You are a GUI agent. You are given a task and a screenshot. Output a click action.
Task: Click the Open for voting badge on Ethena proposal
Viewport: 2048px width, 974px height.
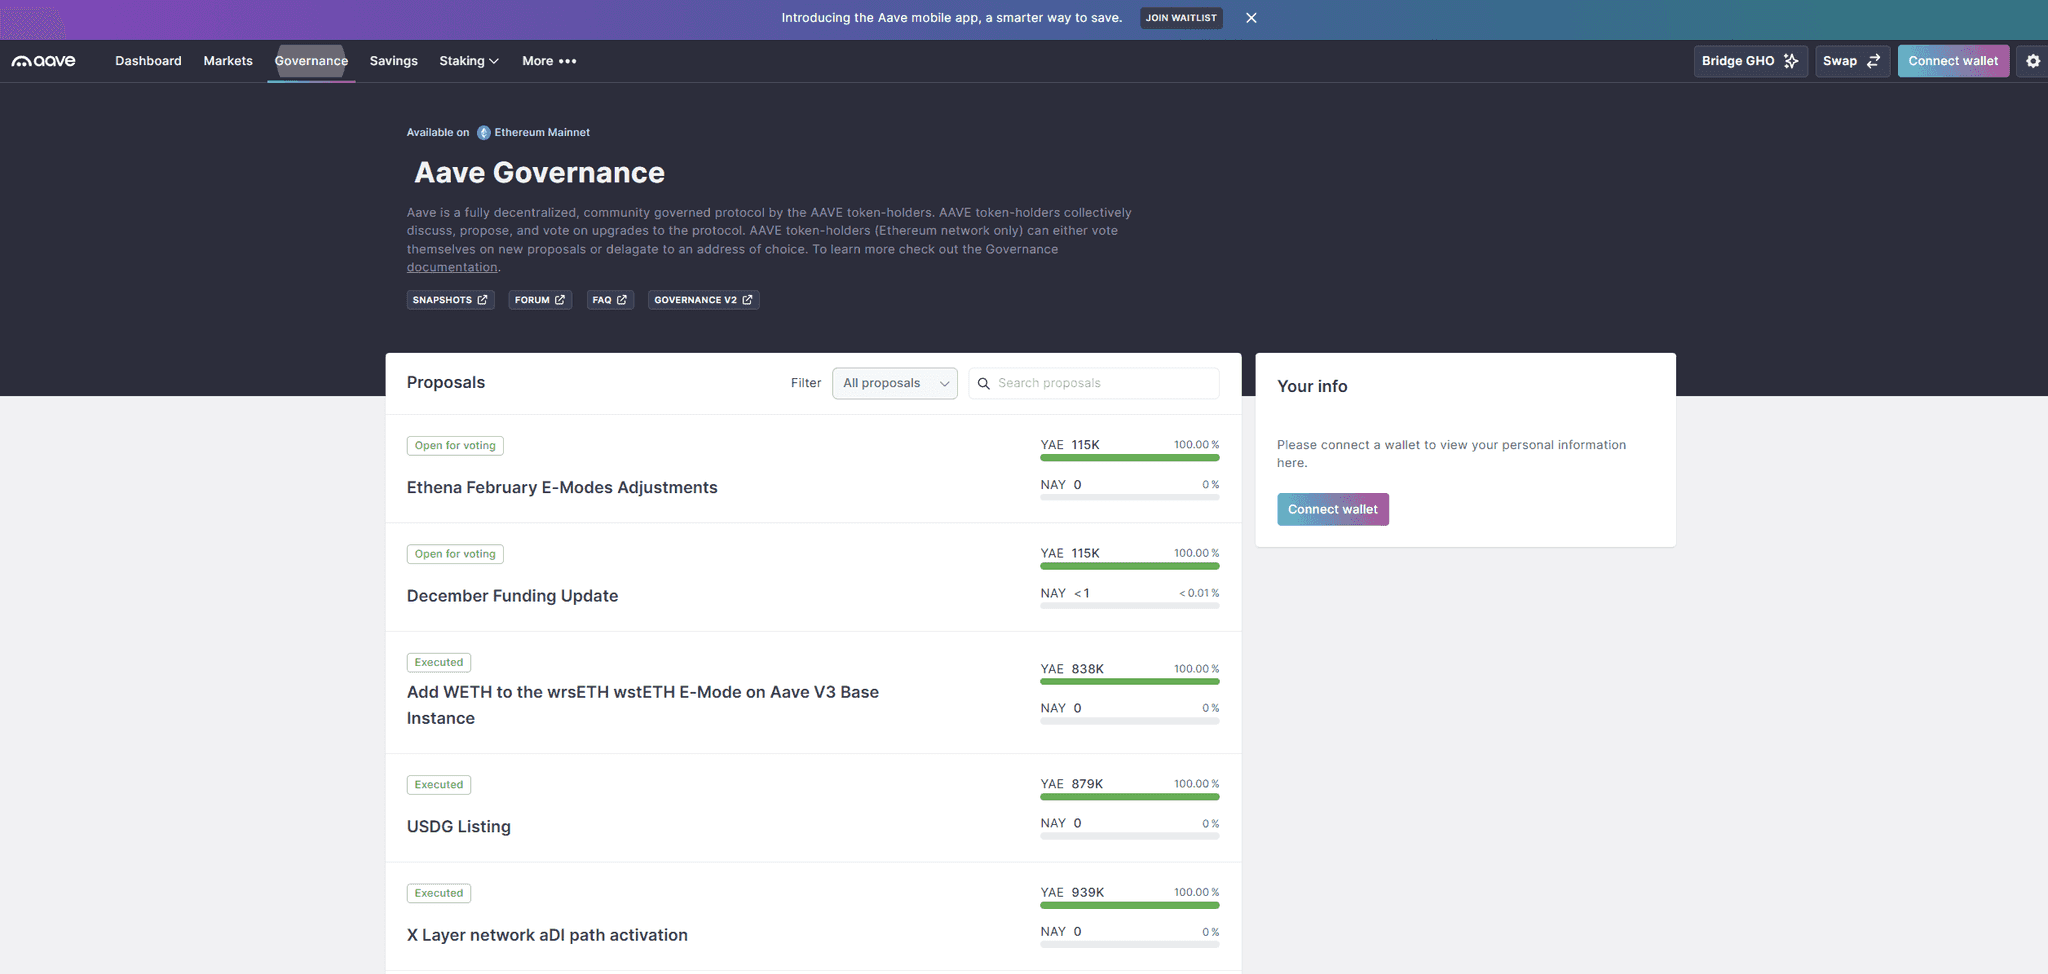(x=455, y=445)
